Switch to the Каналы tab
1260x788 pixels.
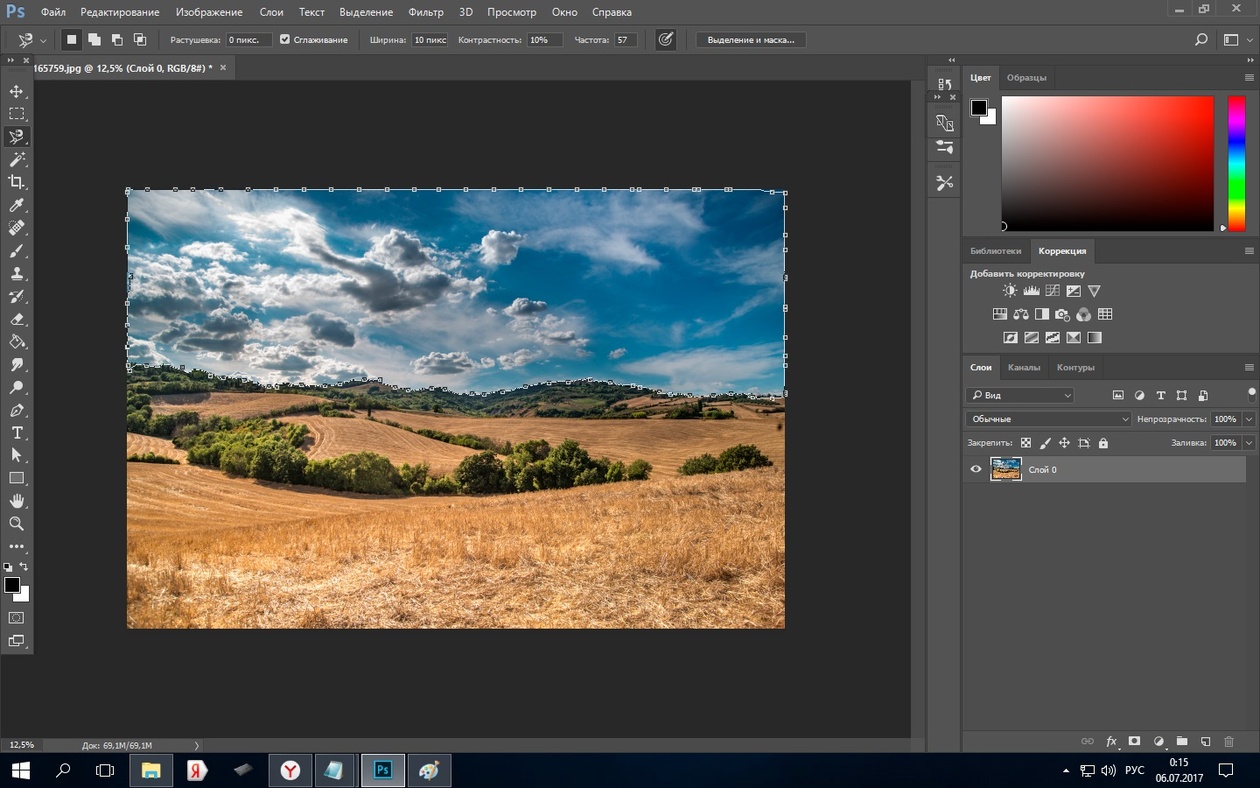click(x=1023, y=367)
